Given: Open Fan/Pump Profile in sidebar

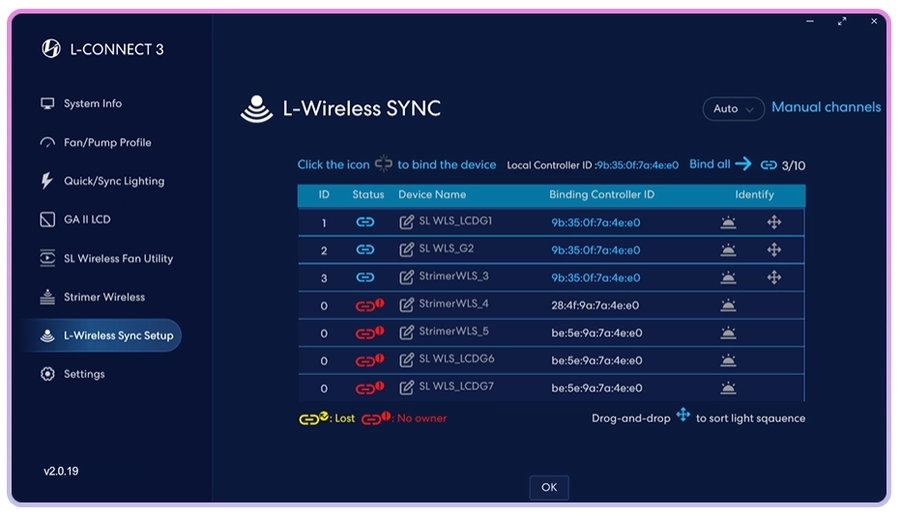Looking at the screenshot, I should click(x=107, y=142).
